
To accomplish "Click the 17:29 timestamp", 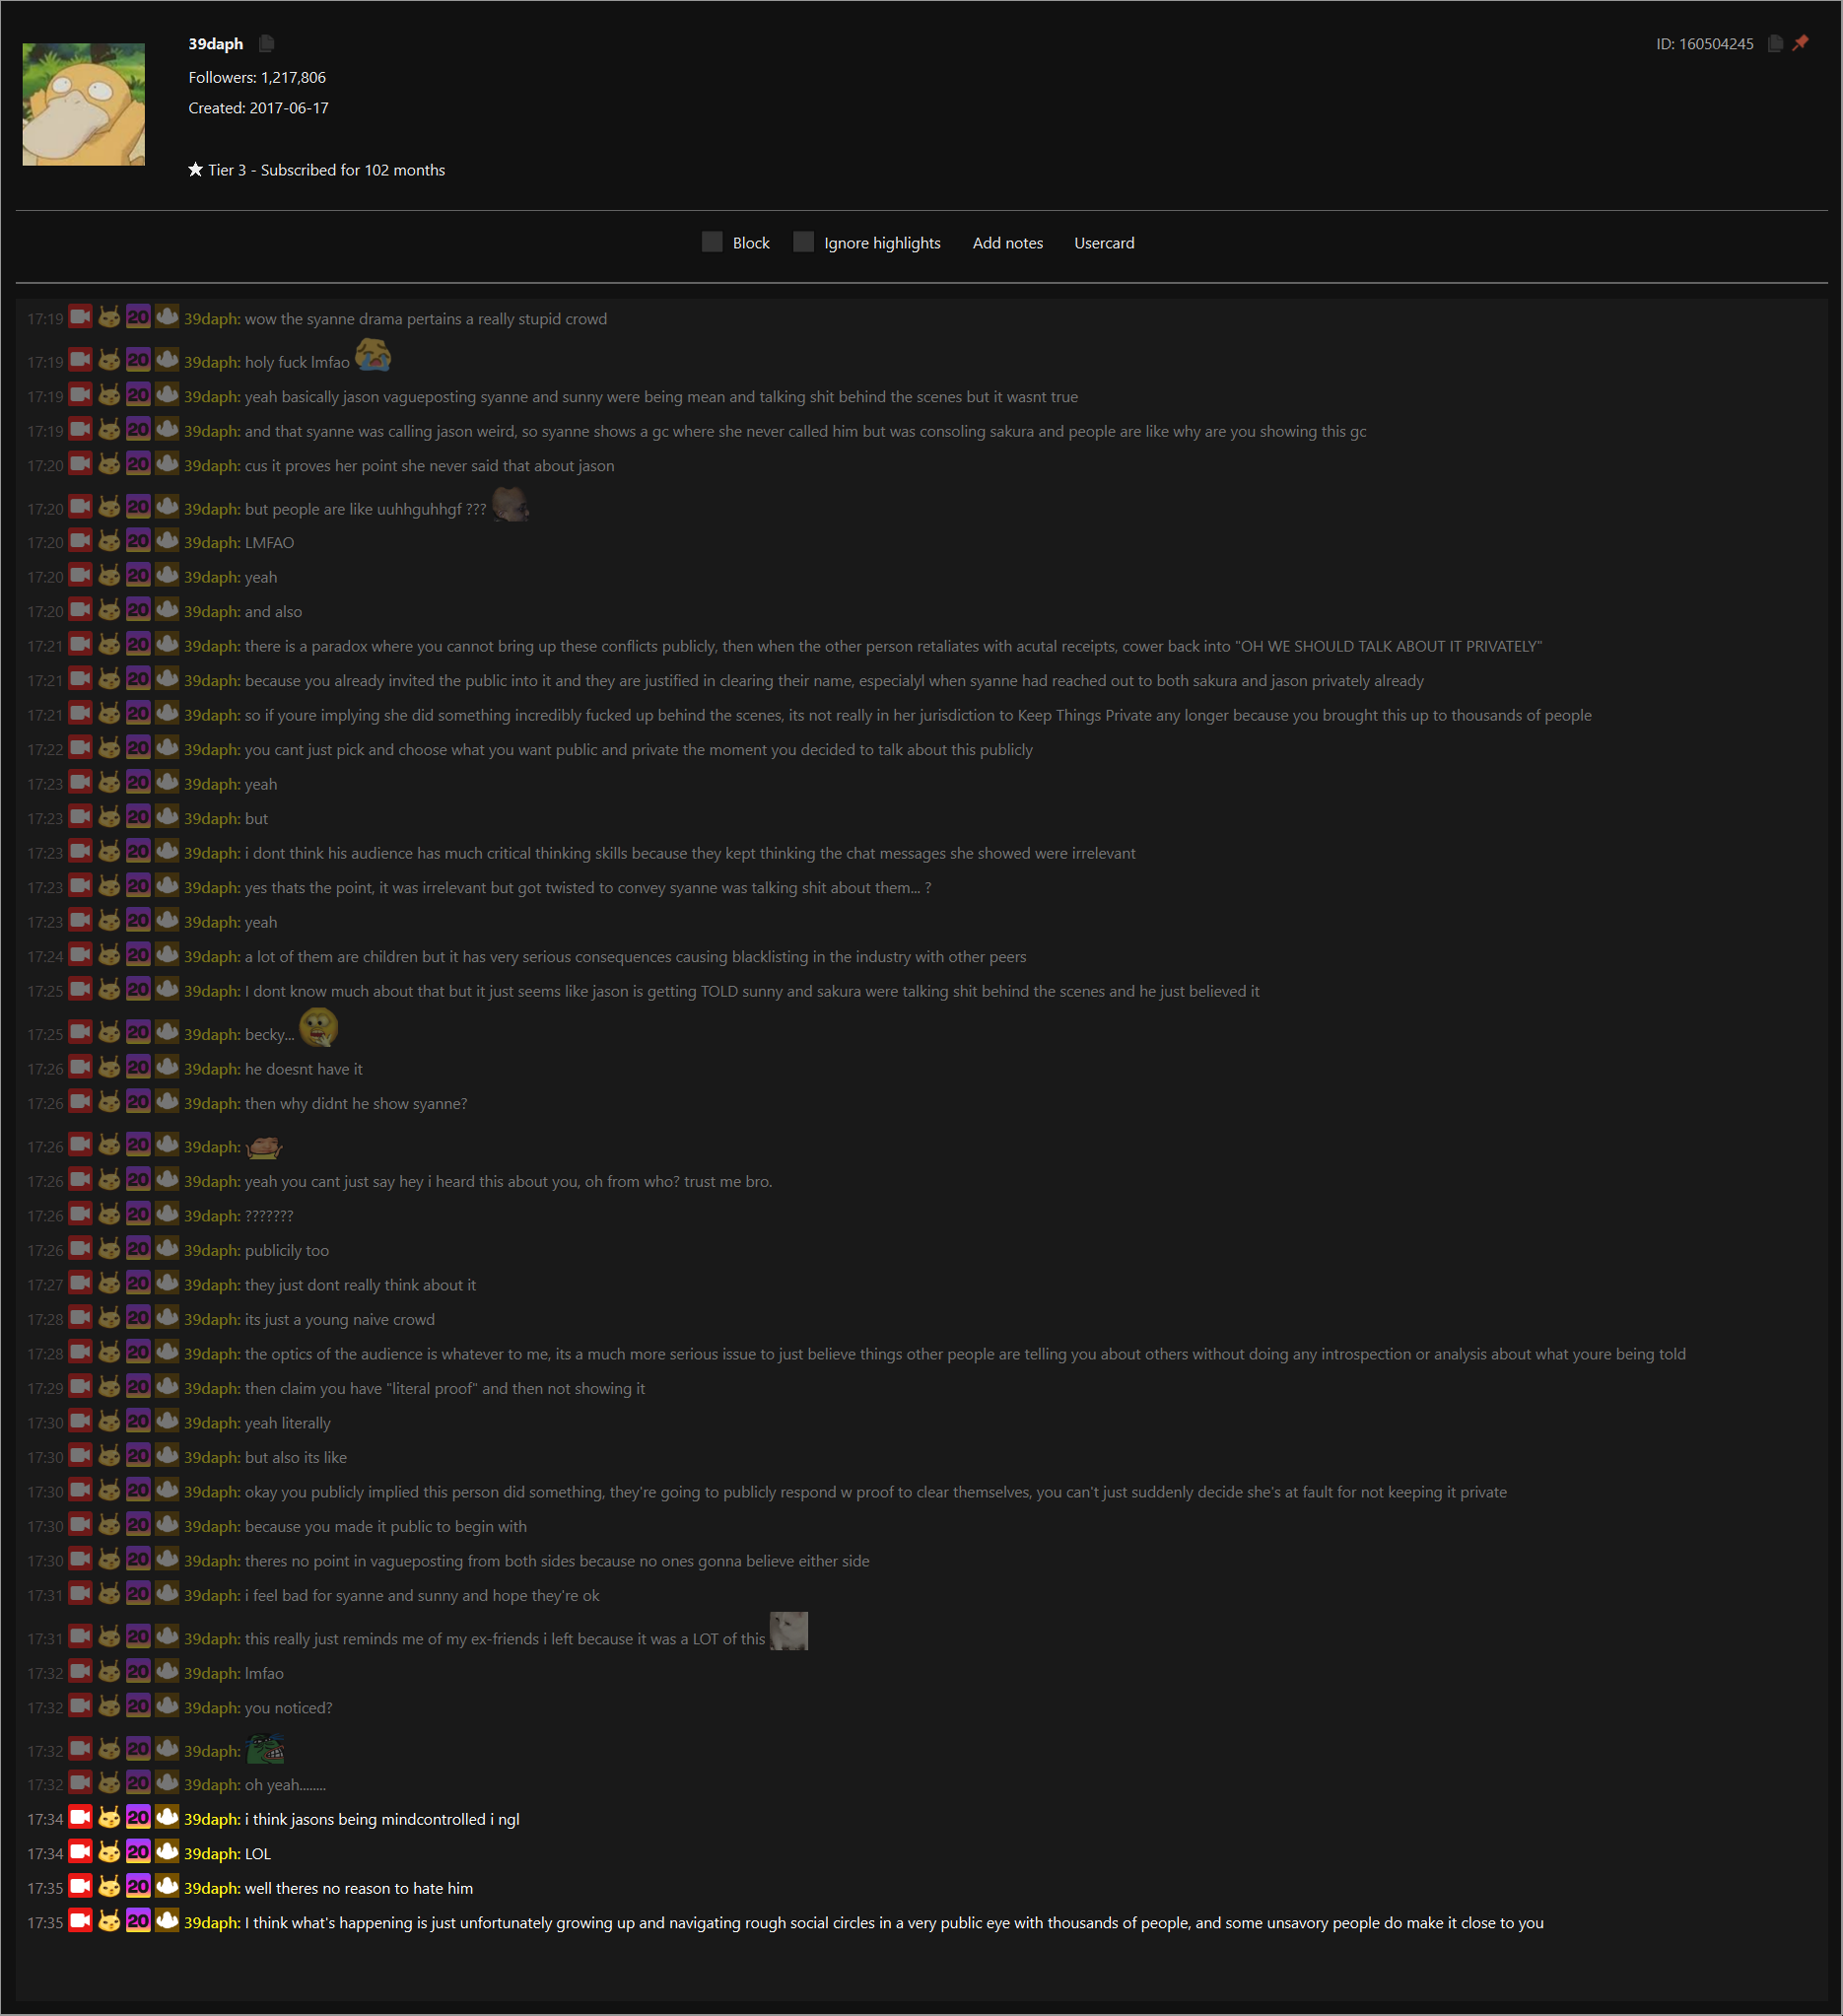I will [x=45, y=1389].
